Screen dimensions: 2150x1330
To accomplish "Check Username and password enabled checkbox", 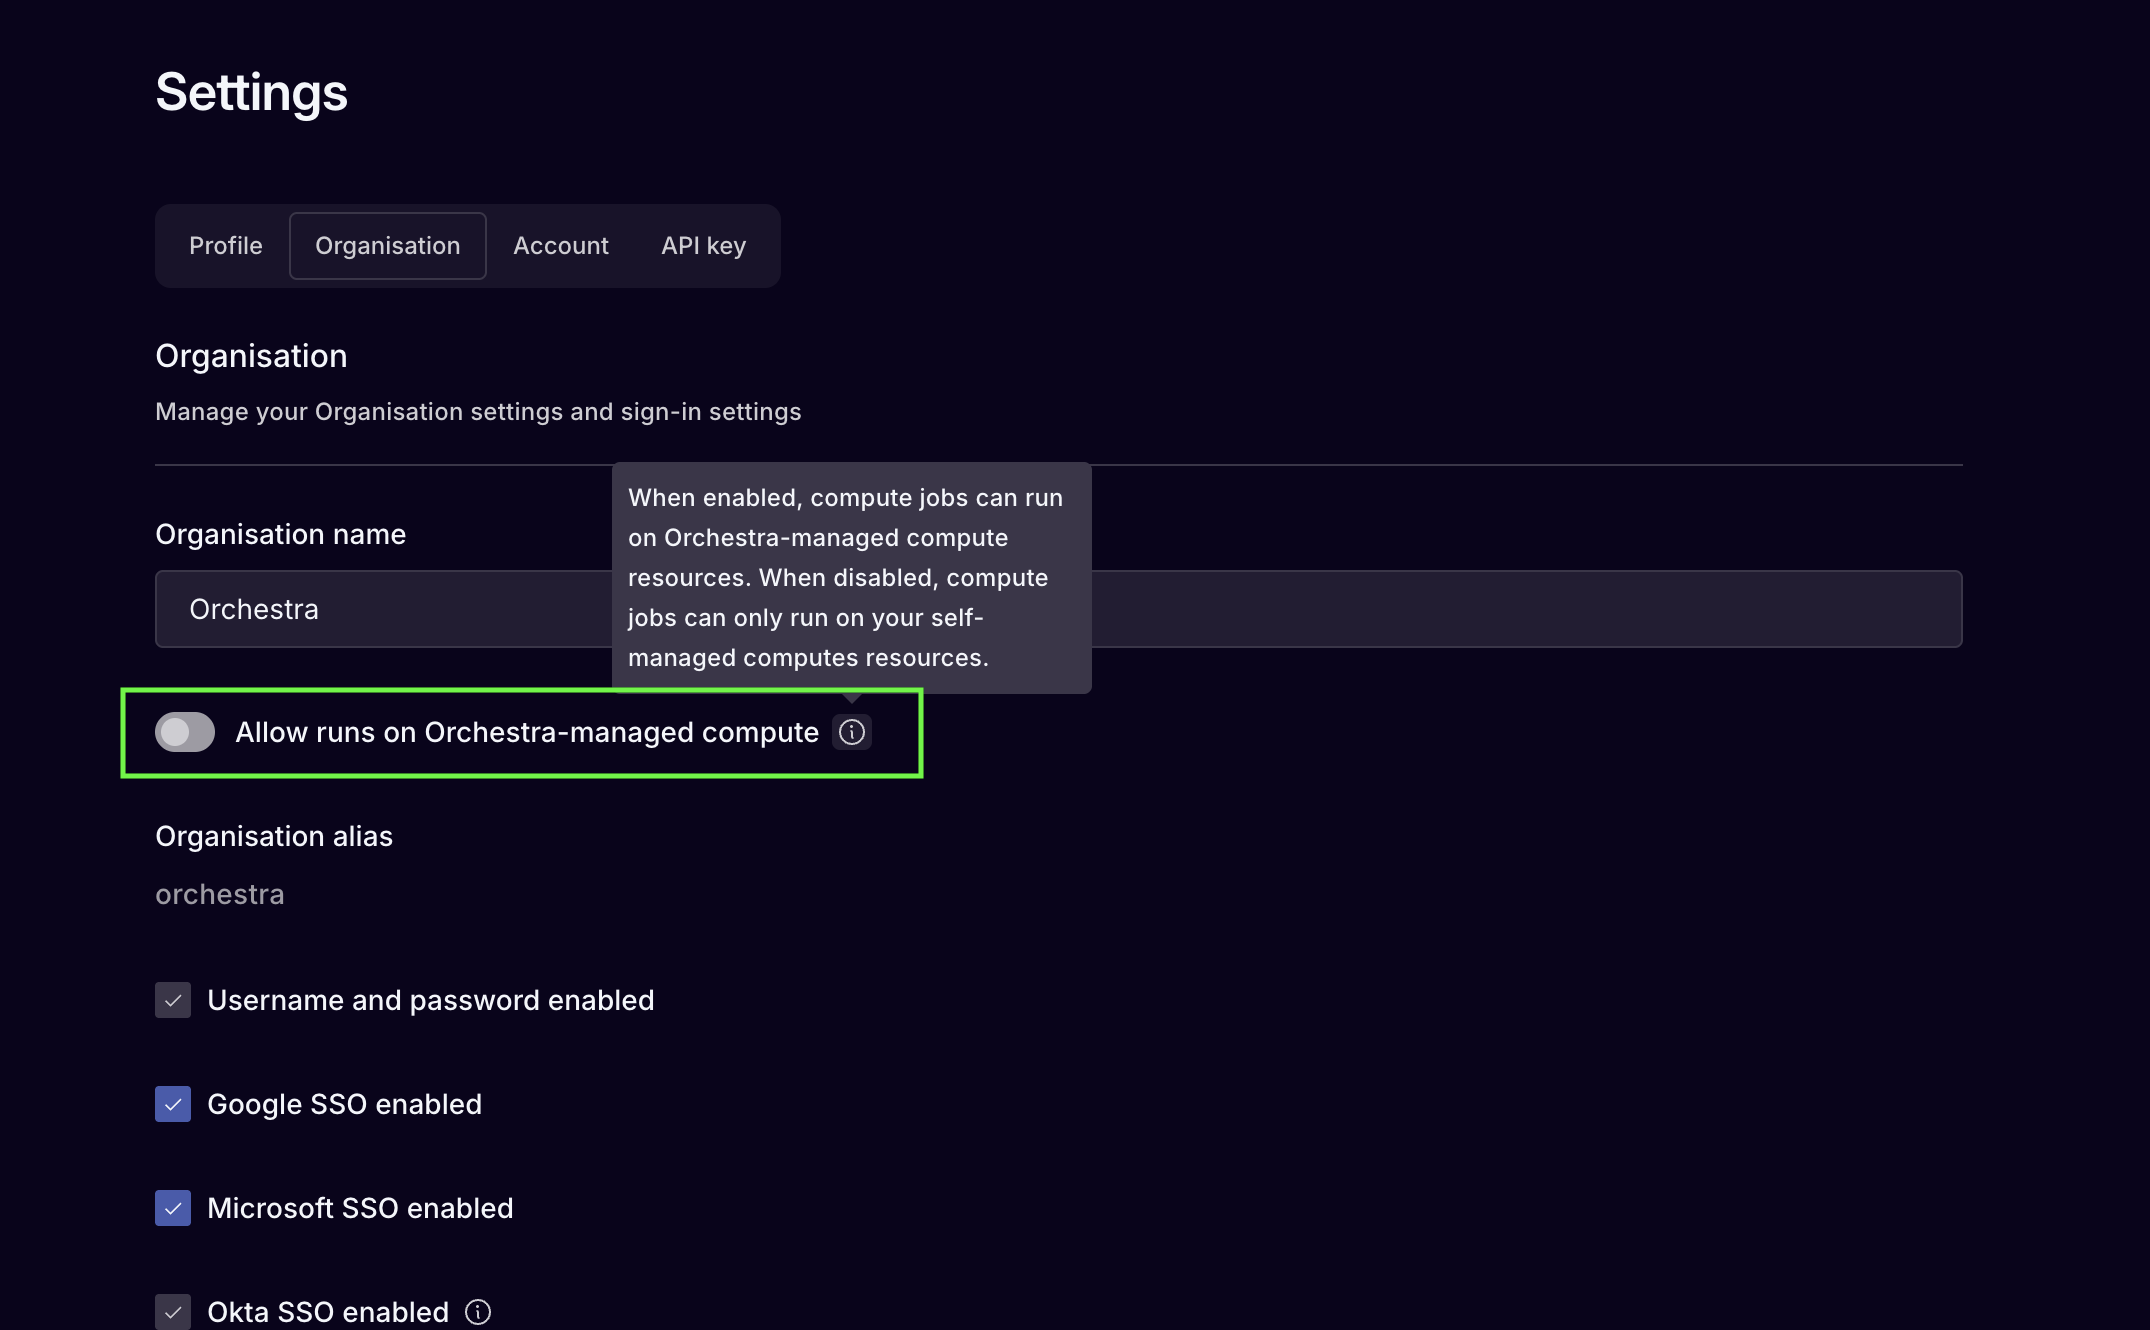I will (173, 1000).
